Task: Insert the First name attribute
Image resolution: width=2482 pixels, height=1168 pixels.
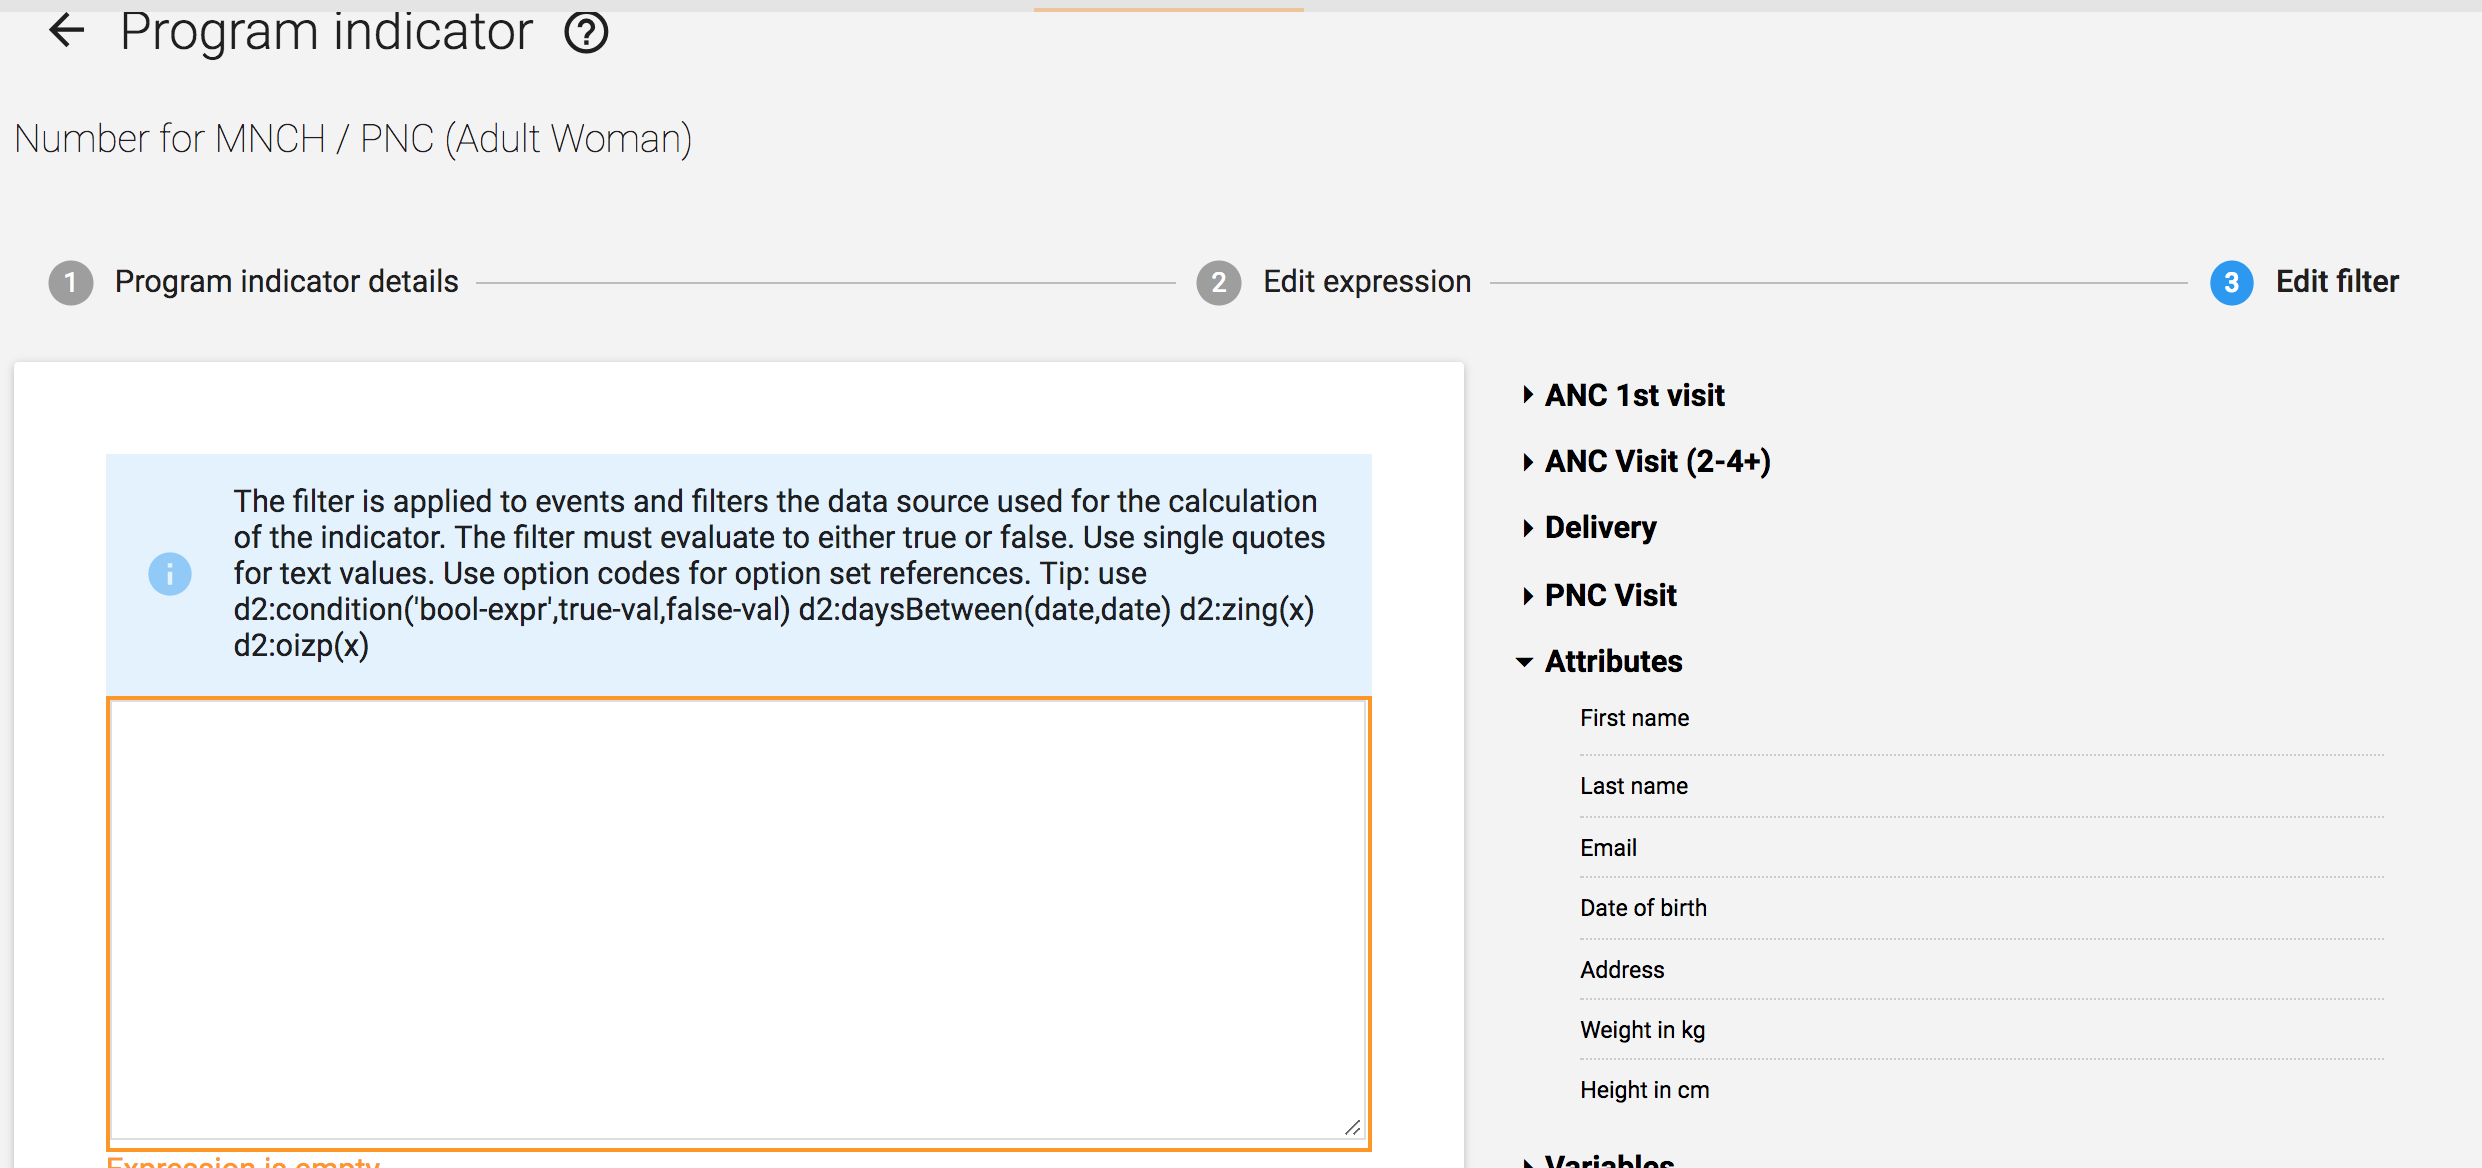Action: pos(1634,718)
